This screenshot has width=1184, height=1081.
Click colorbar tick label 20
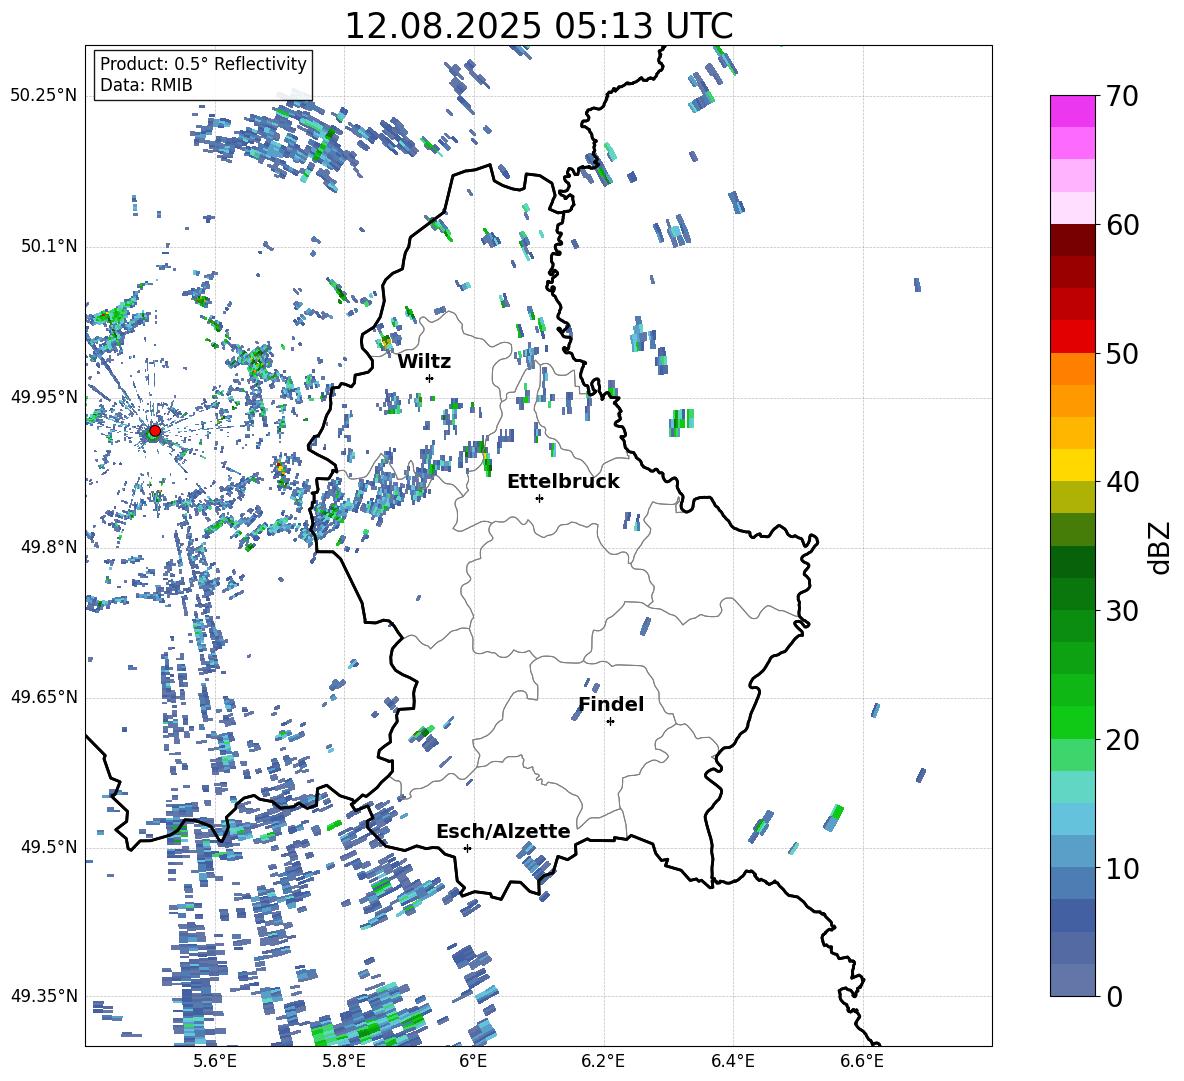1122,740
